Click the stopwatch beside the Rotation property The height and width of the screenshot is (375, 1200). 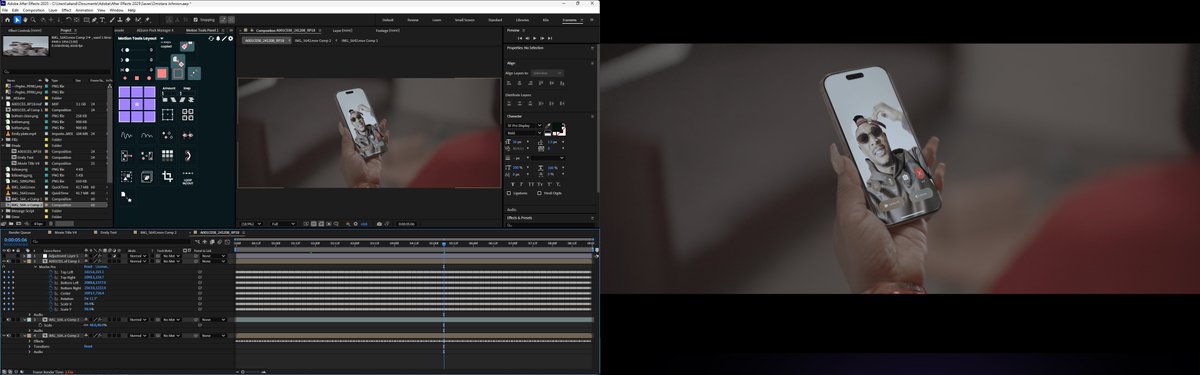pyautogui.click(x=51, y=298)
